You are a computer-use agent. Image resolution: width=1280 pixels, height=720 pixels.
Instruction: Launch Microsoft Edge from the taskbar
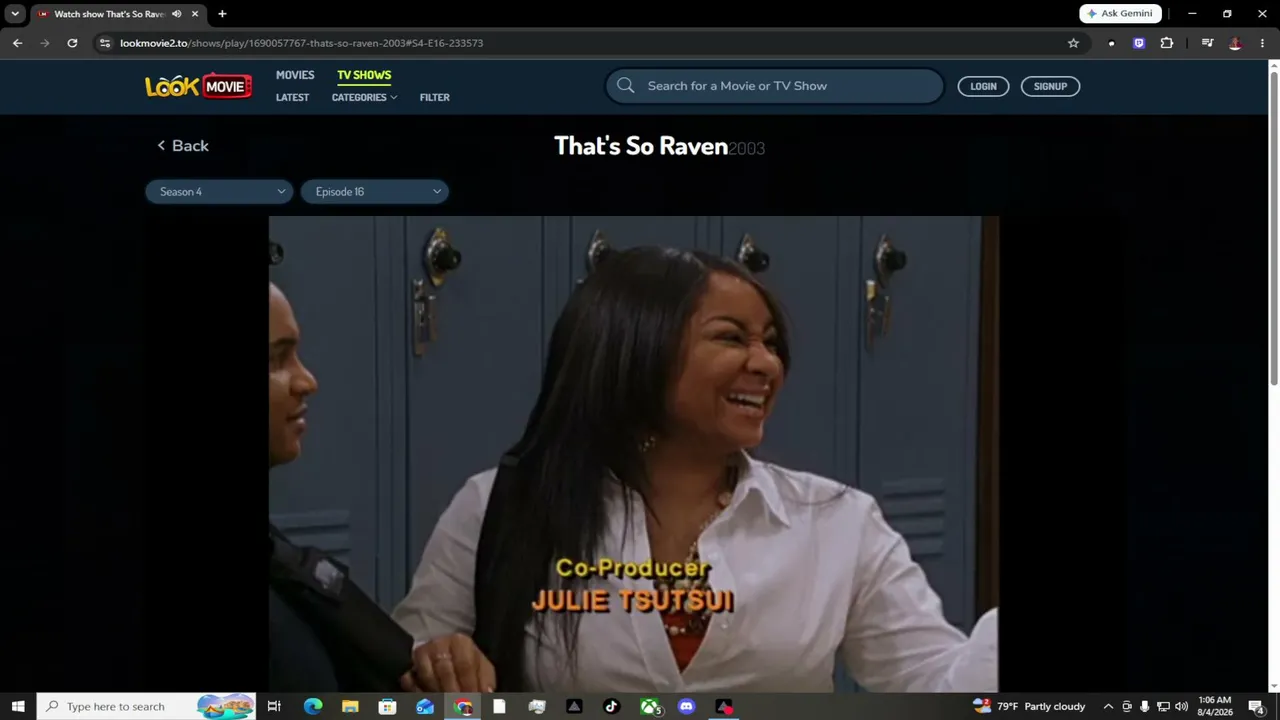point(313,706)
